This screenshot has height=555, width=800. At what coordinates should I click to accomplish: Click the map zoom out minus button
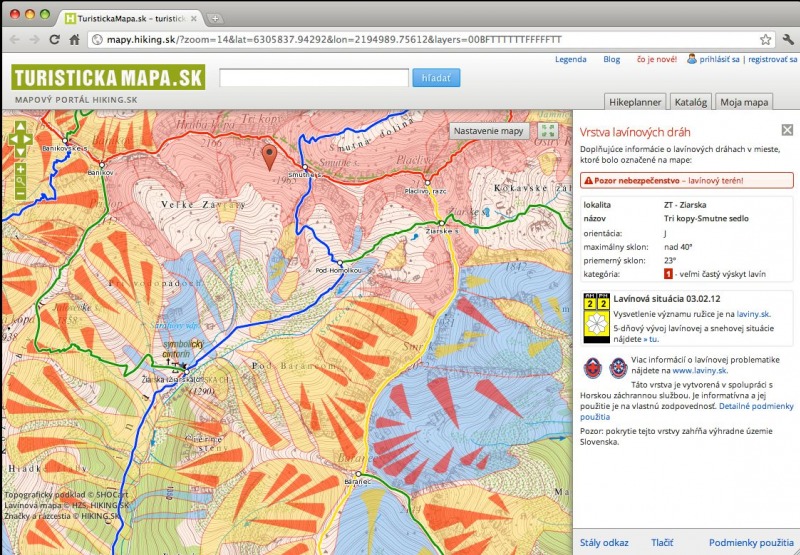[21, 192]
